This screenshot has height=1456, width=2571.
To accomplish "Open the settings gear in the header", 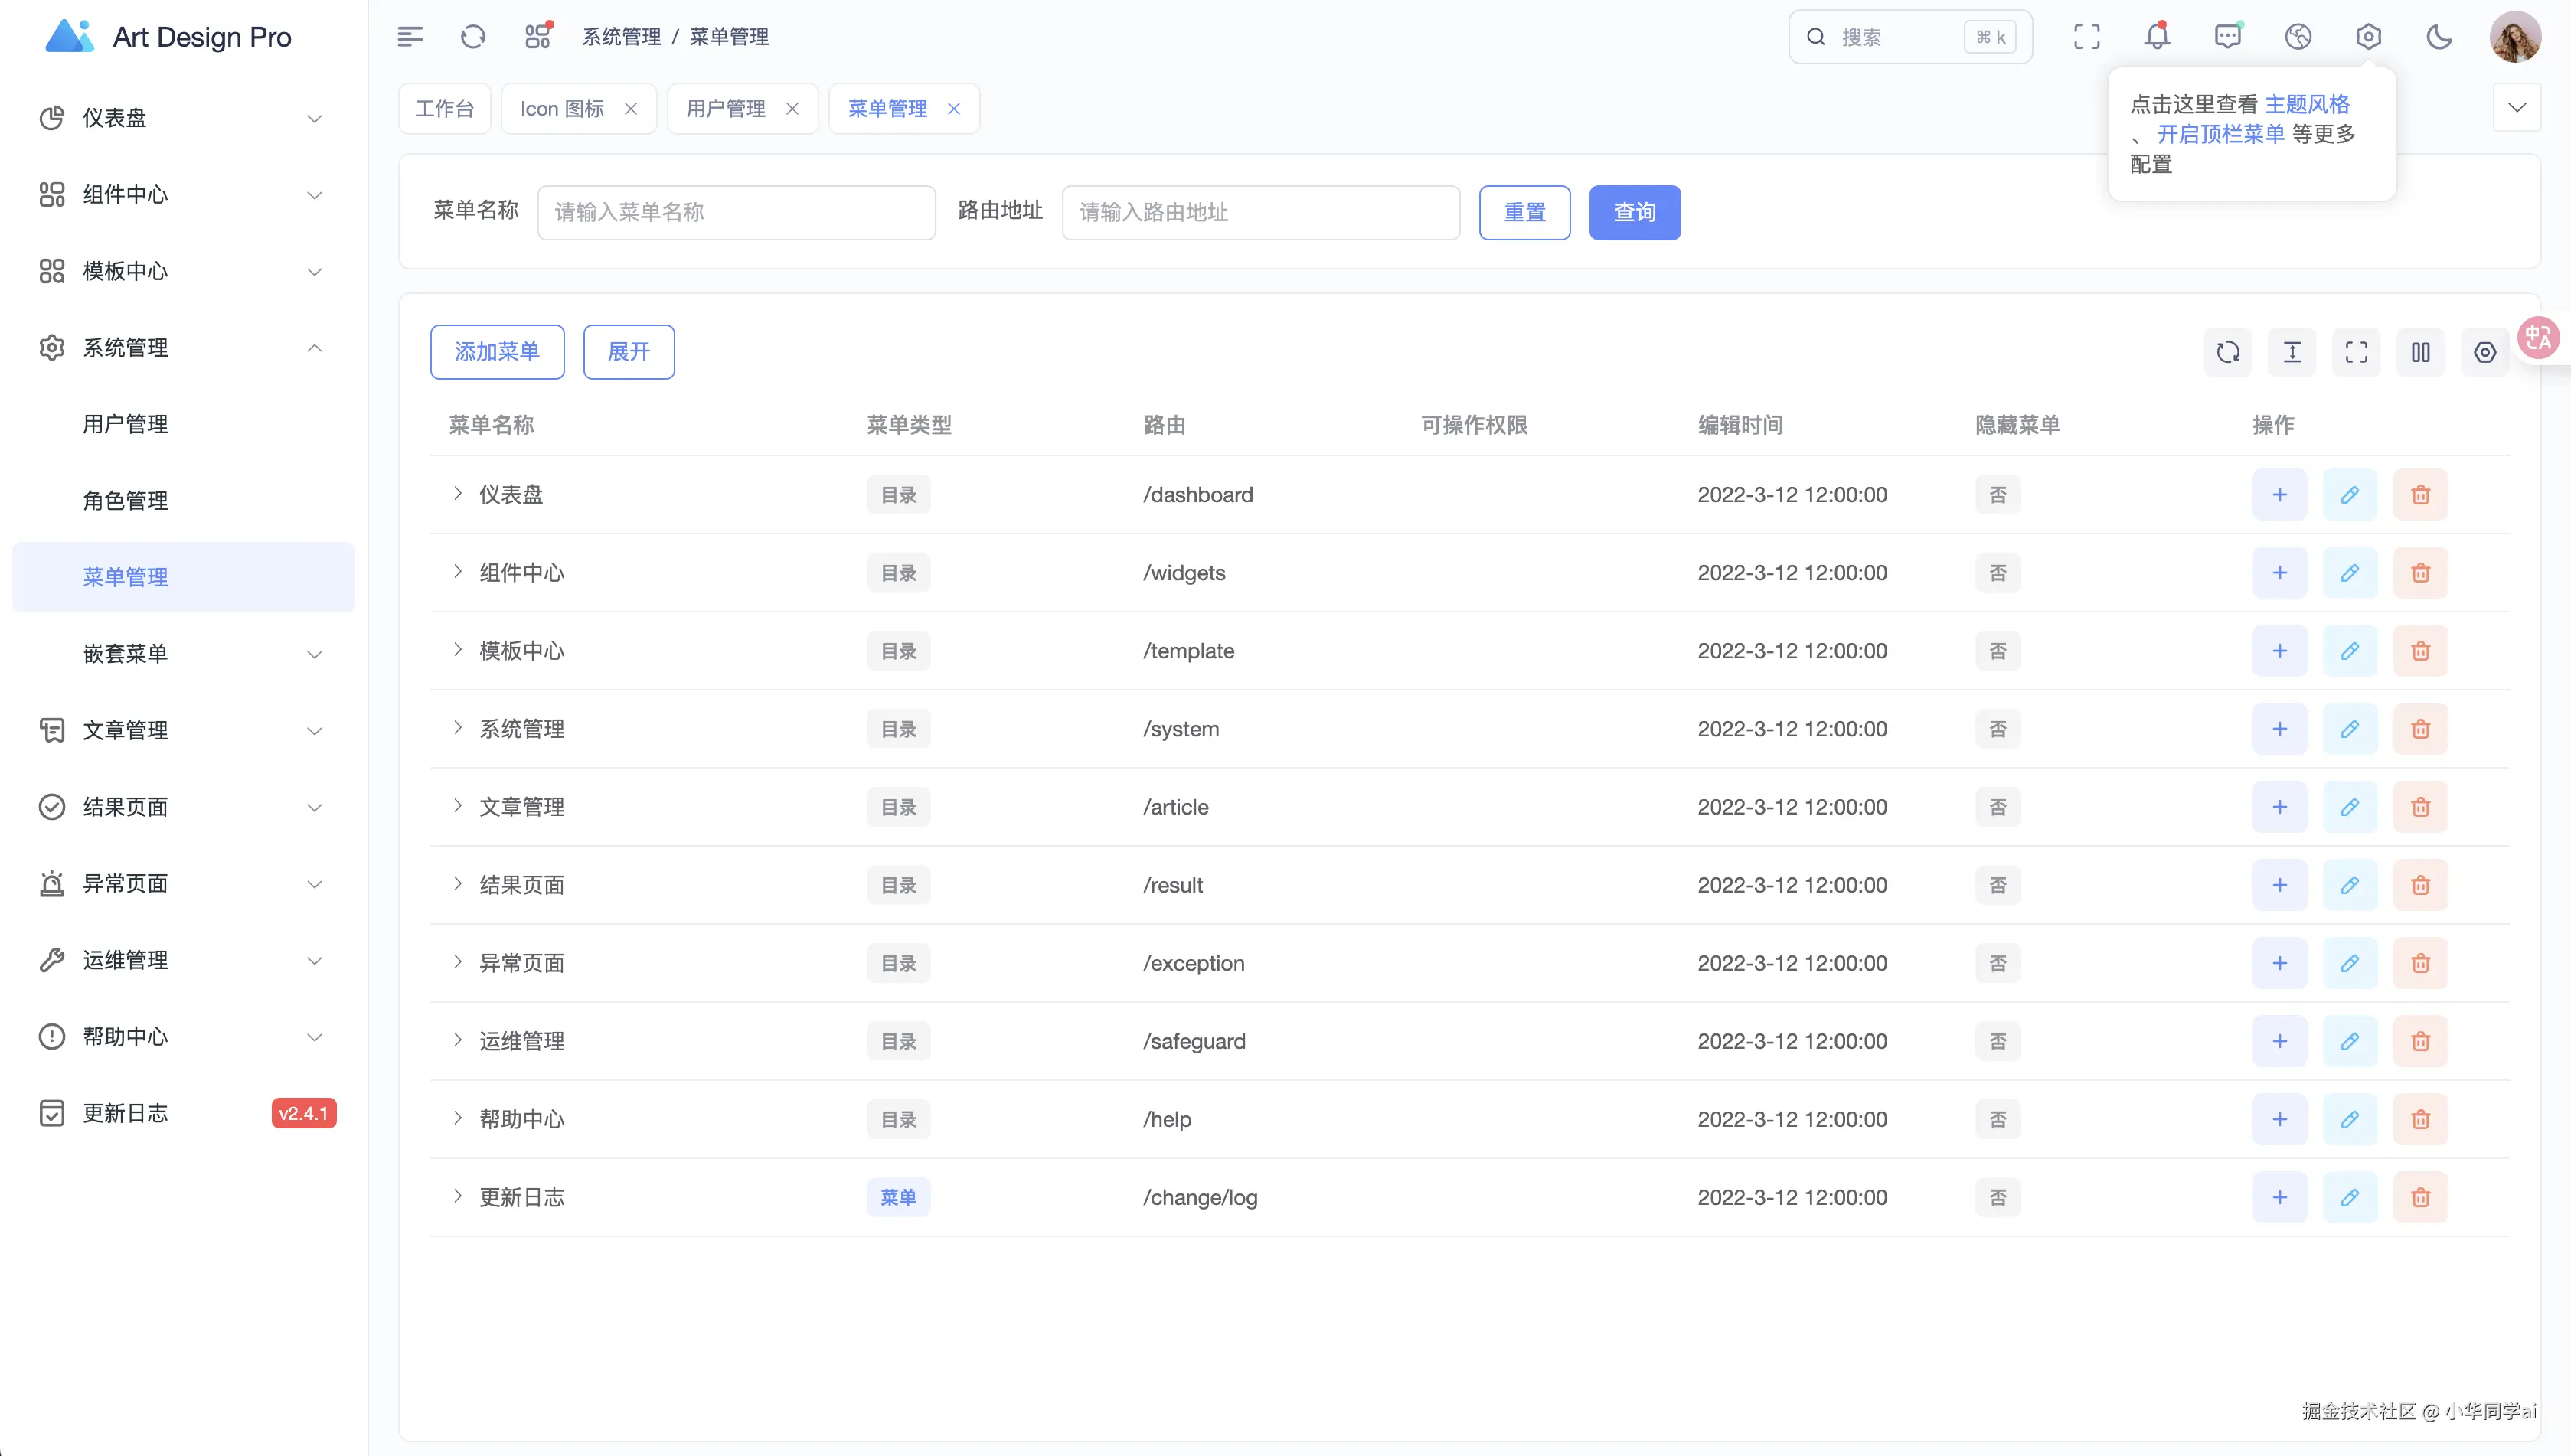I will coord(2368,37).
